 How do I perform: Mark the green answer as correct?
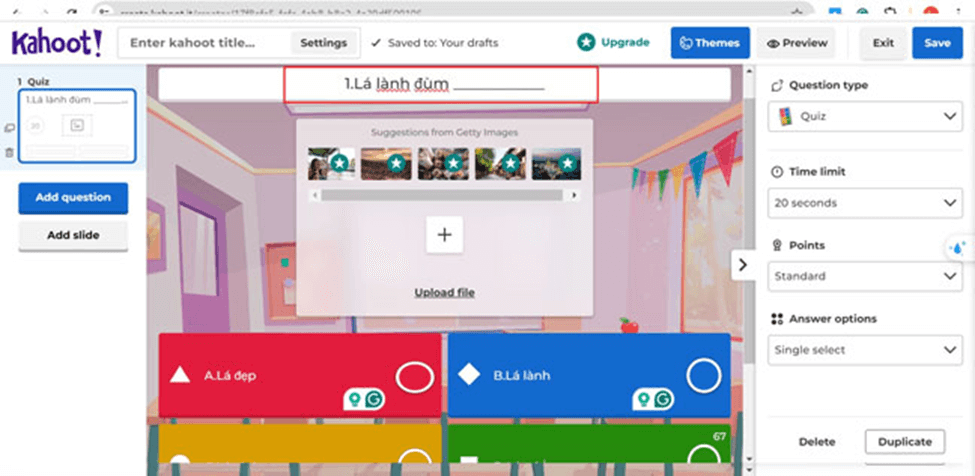click(704, 456)
